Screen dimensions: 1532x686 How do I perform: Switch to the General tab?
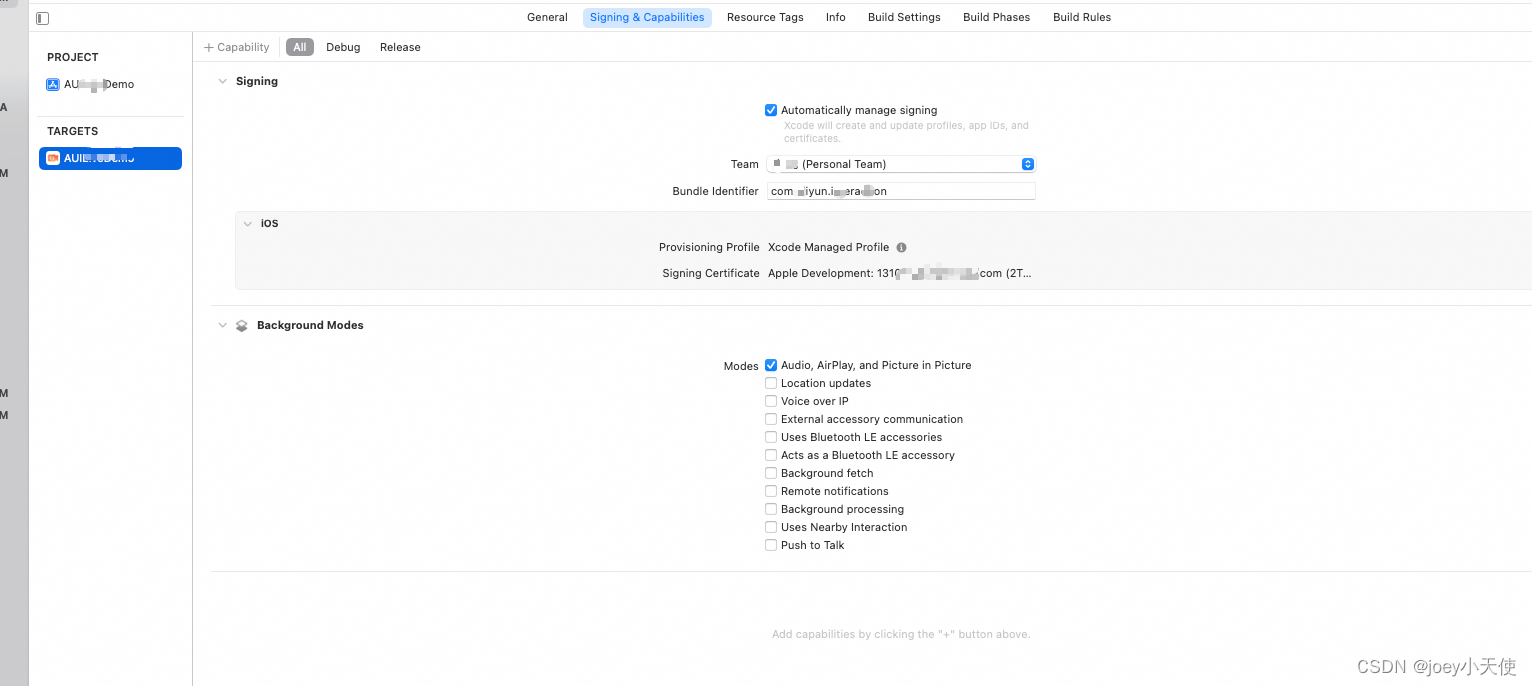pos(547,17)
